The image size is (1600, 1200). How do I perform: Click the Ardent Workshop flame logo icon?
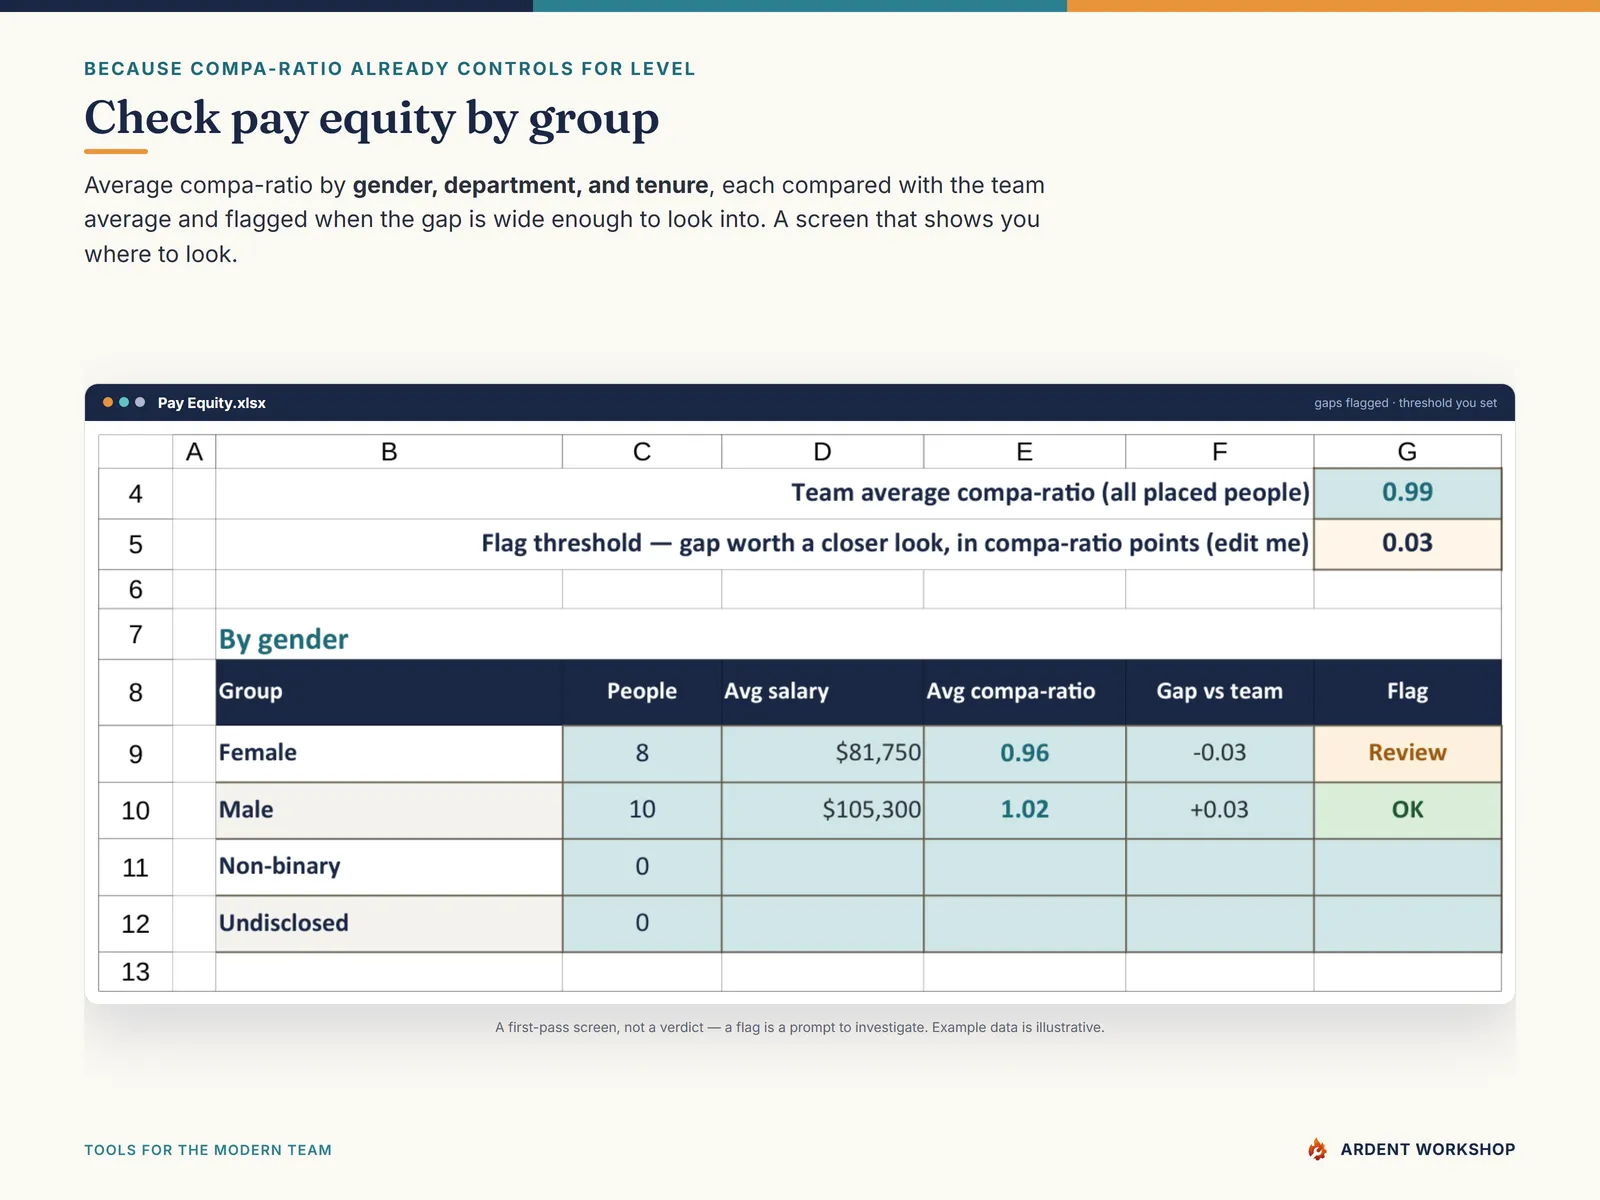[x=1317, y=1149]
